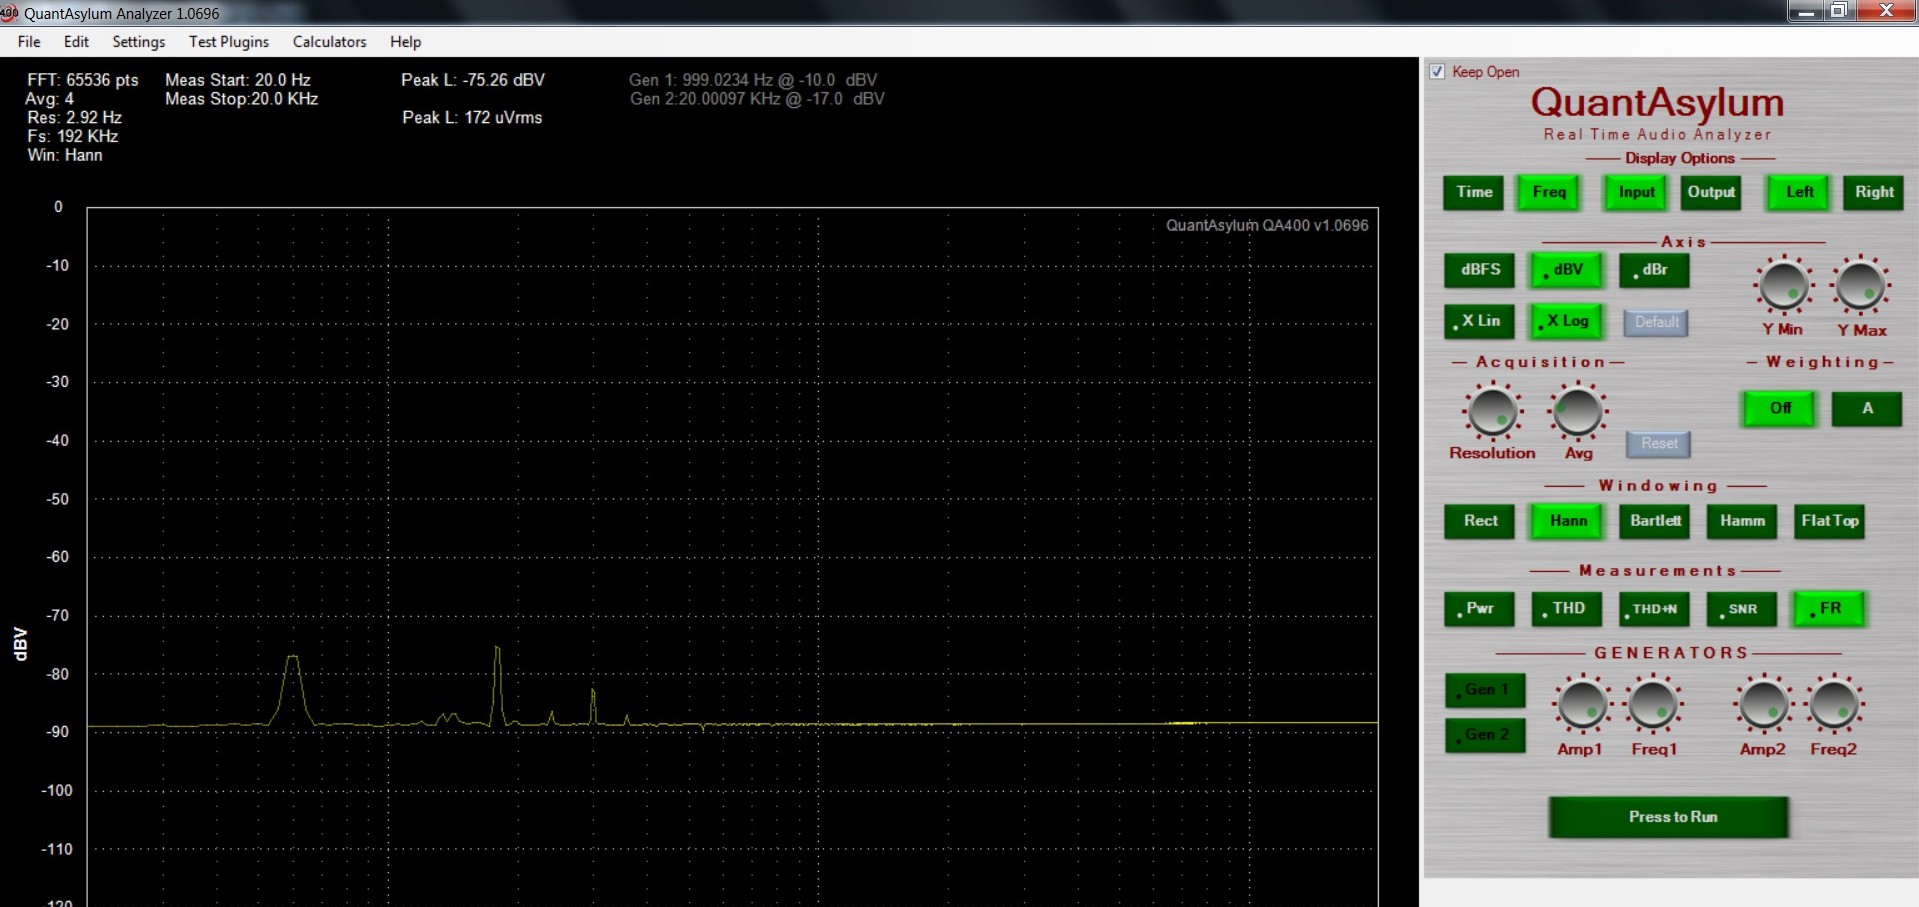
Task: Open the Test Plugins menu
Action: pos(229,41)
